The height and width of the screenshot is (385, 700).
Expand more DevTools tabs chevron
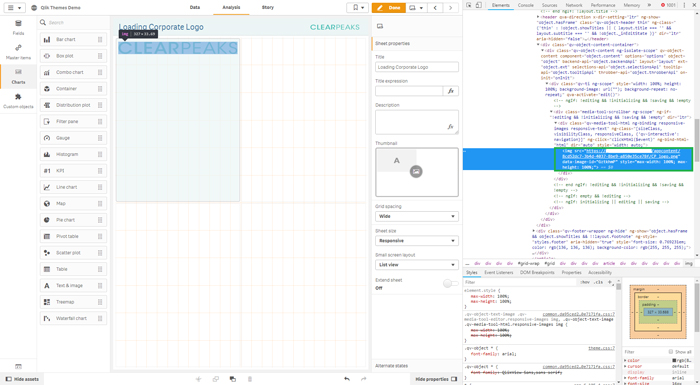point(650,5)
